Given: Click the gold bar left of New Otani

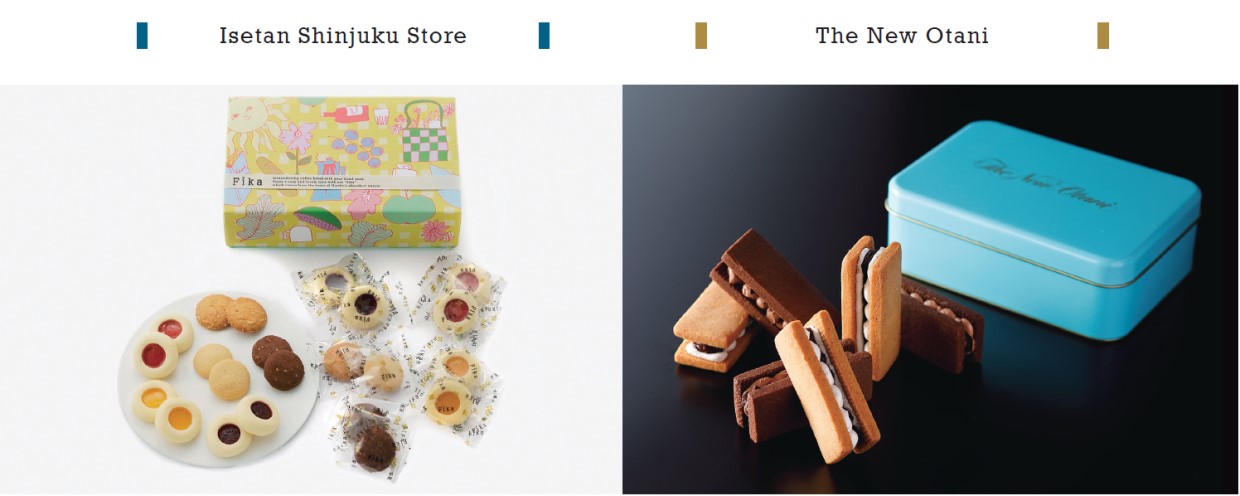Looking at the screenshot, I should 701,36.
